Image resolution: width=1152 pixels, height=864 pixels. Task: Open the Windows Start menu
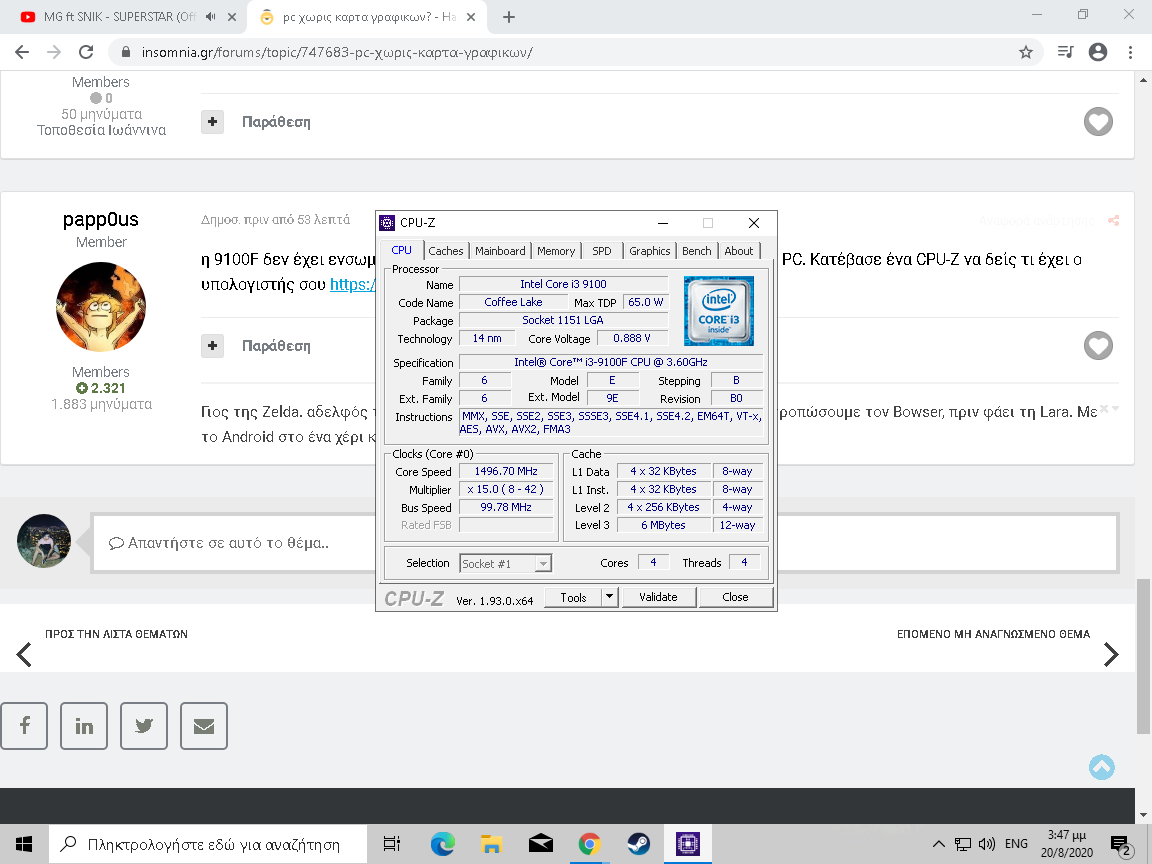pyautogui.click(x=24, y=844)
